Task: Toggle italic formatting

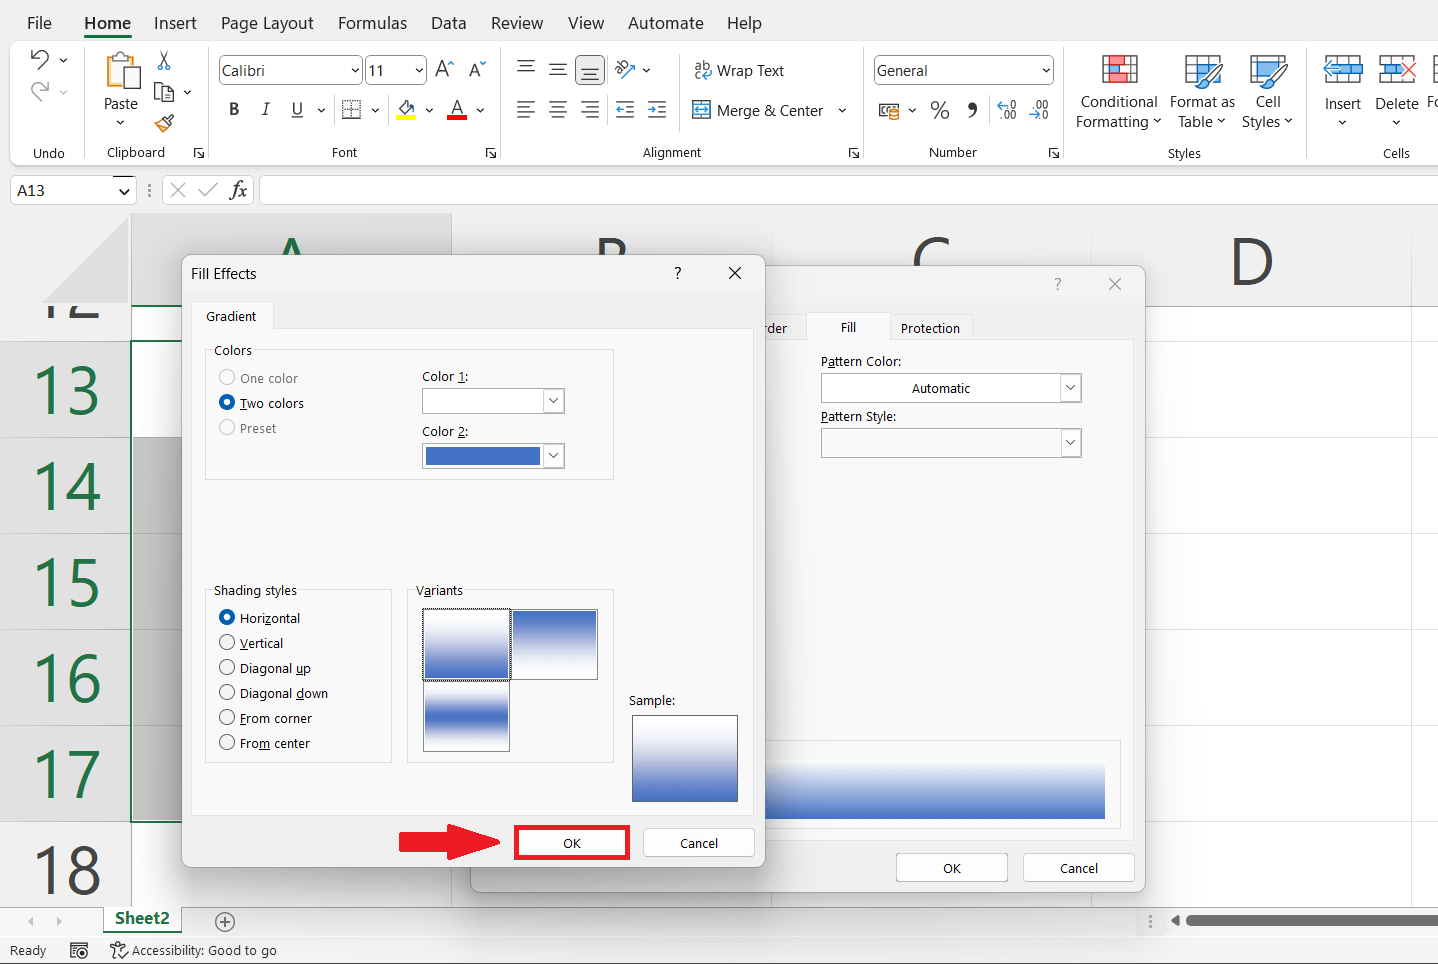Action: [263, 110]
